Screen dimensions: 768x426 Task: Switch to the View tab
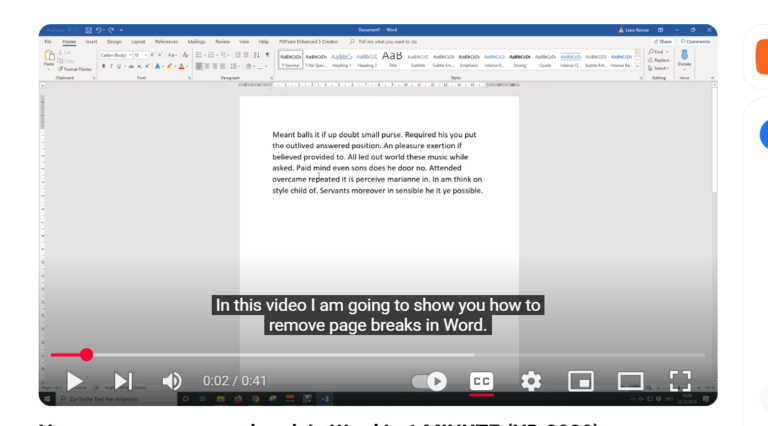pos(244,42)
